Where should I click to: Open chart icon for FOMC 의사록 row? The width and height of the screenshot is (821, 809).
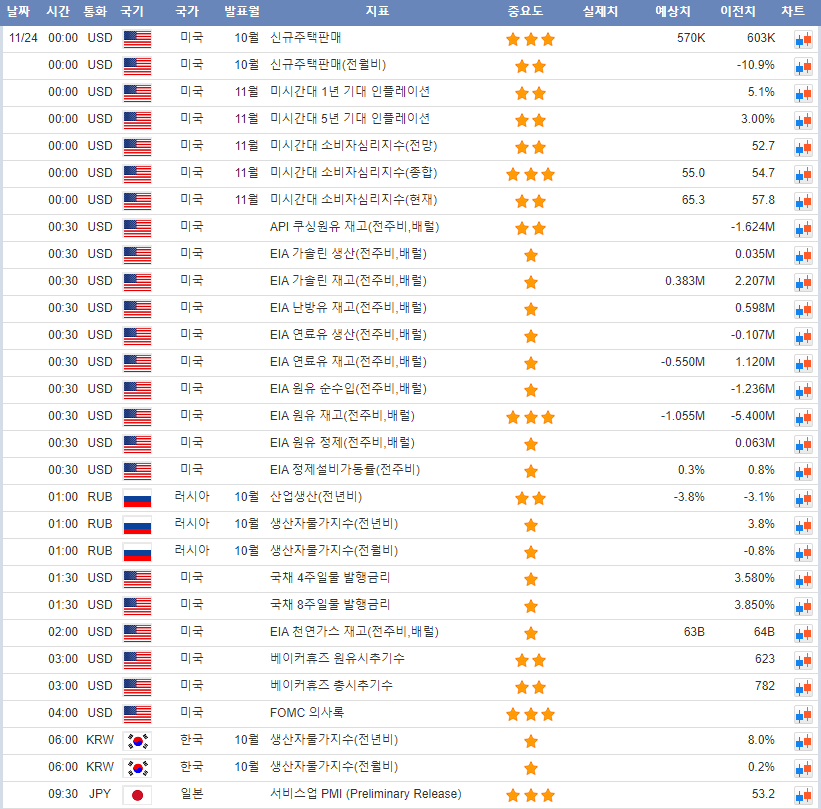pyautogui.click(x=803, y=714)
